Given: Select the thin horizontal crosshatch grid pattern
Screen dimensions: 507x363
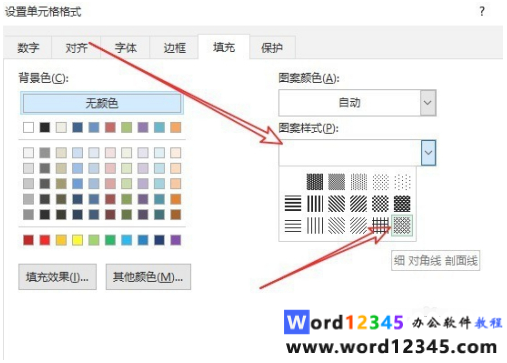Looking at the screenshot, I should [x=380, y=225].
